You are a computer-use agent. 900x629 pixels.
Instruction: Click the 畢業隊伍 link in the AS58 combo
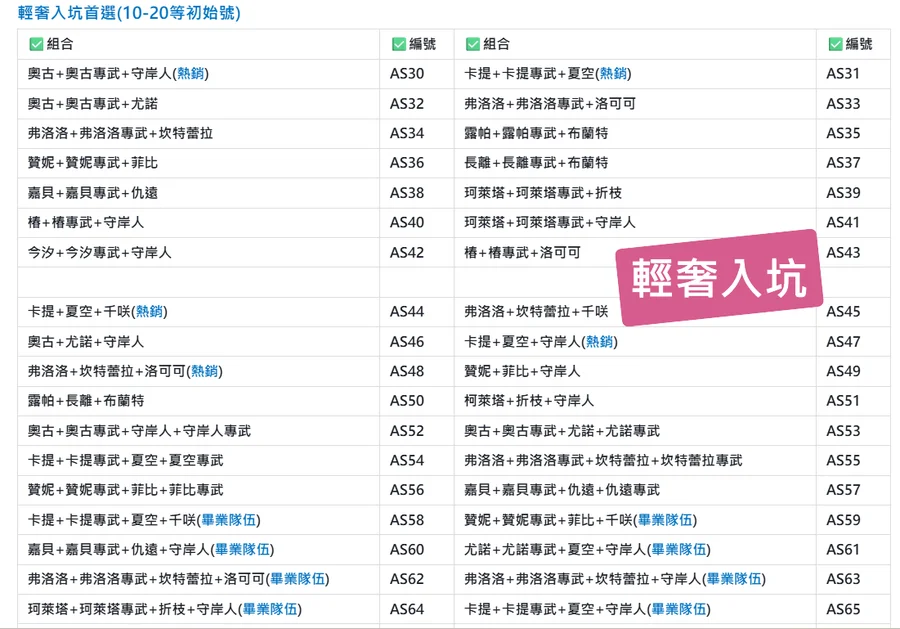[227, 520]
